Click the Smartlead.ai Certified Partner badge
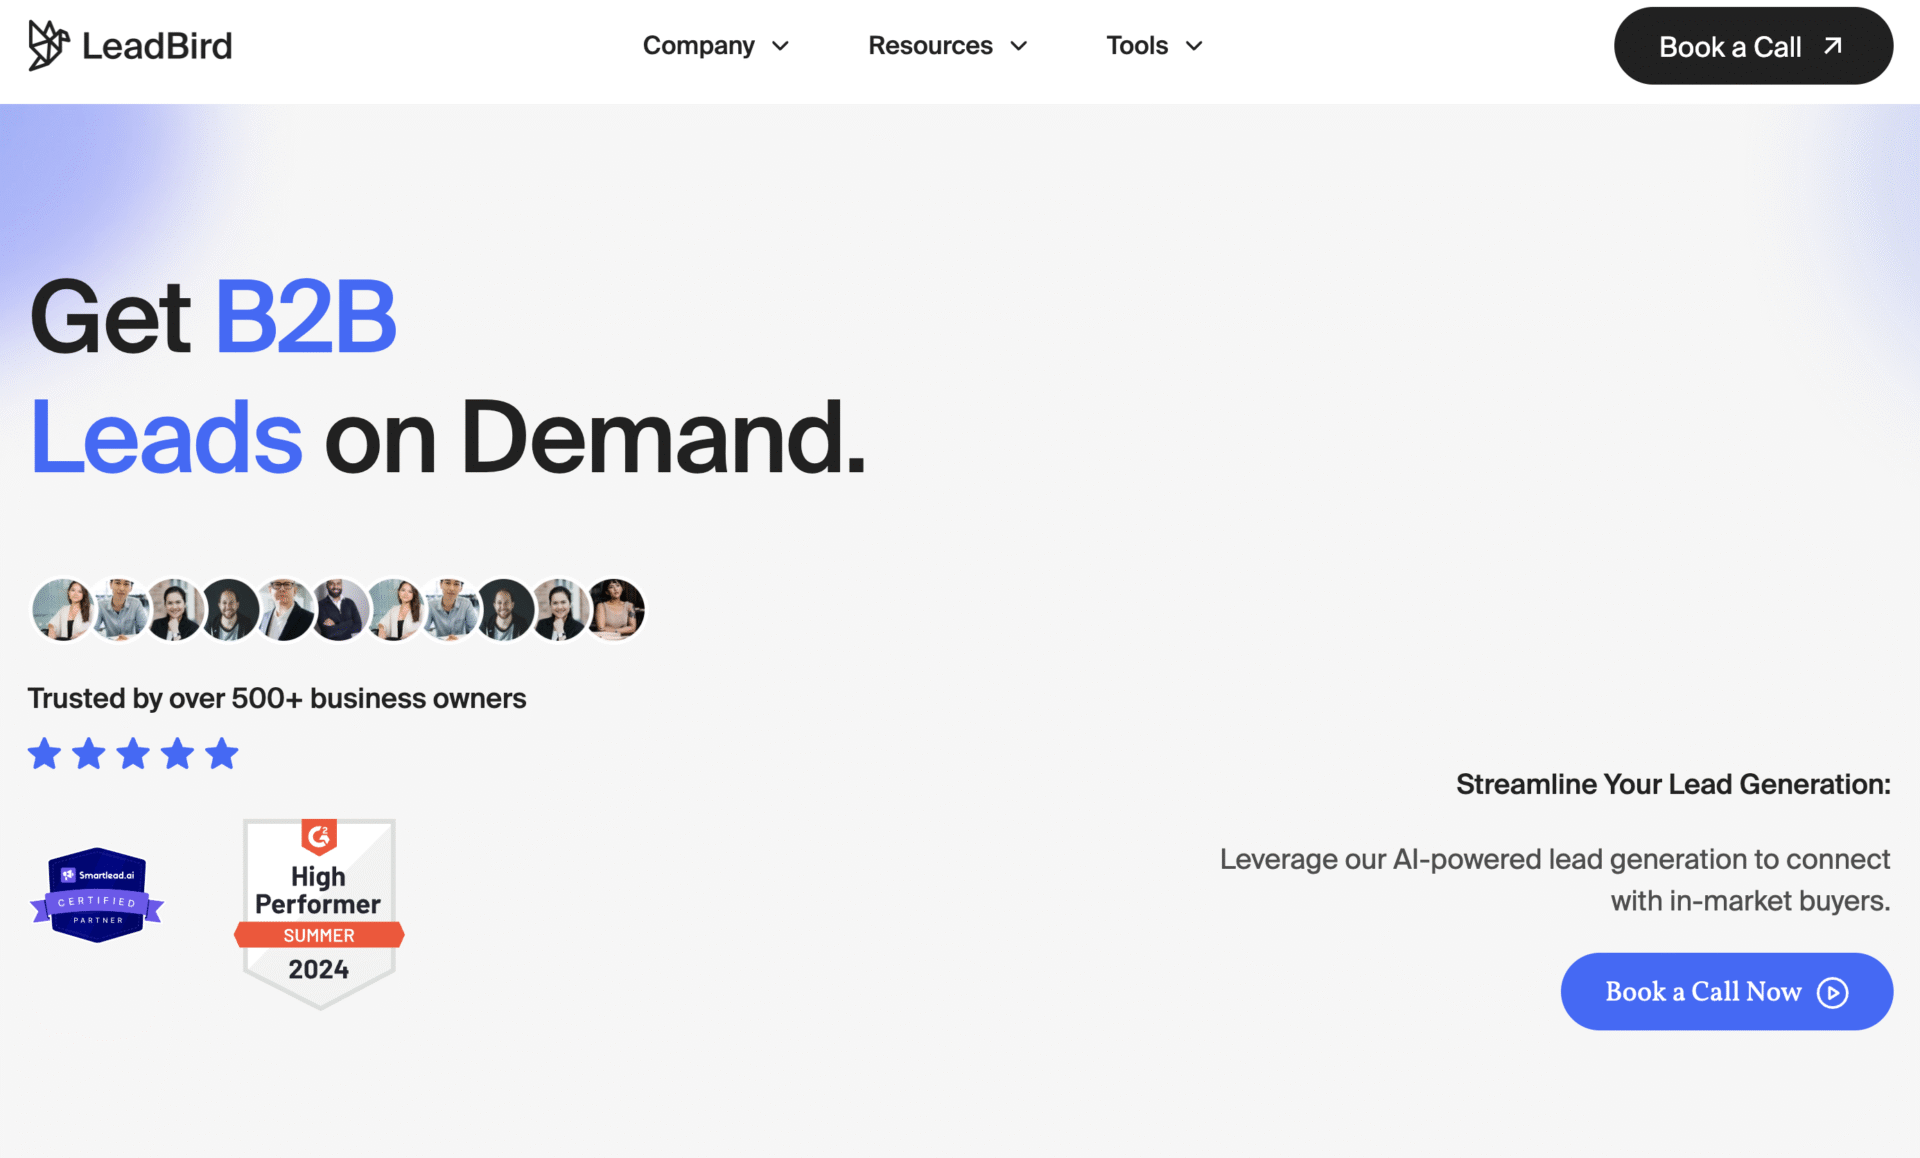1920x1158 pixels. click(97, 895)
